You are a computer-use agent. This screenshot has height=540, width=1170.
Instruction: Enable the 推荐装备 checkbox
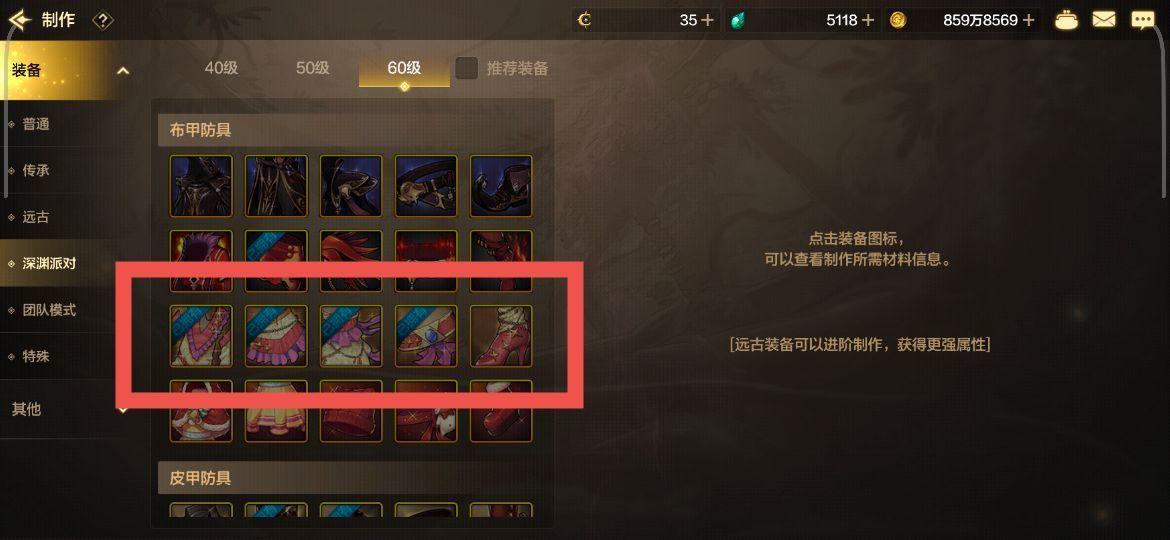click(x=467, y=68)
